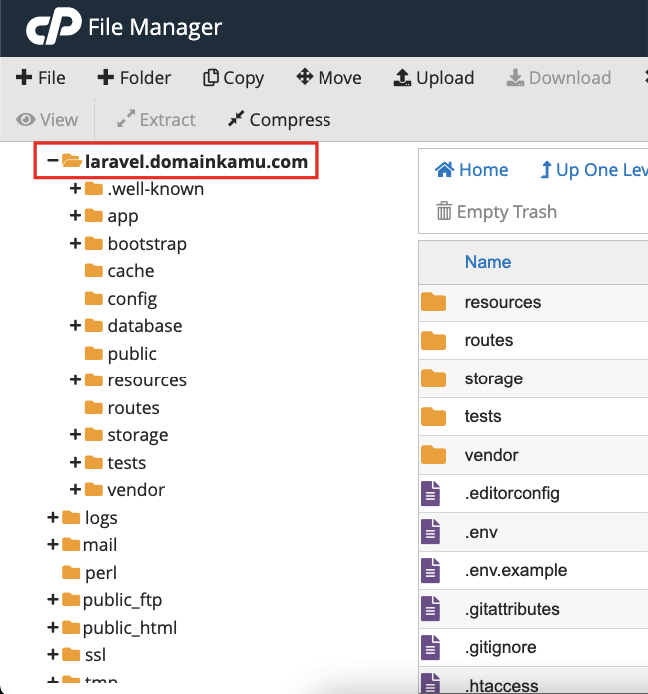Viewport: 648px width, 694px height.
Task: Expand the logs folder in the tree
Action: click(53, 517)
